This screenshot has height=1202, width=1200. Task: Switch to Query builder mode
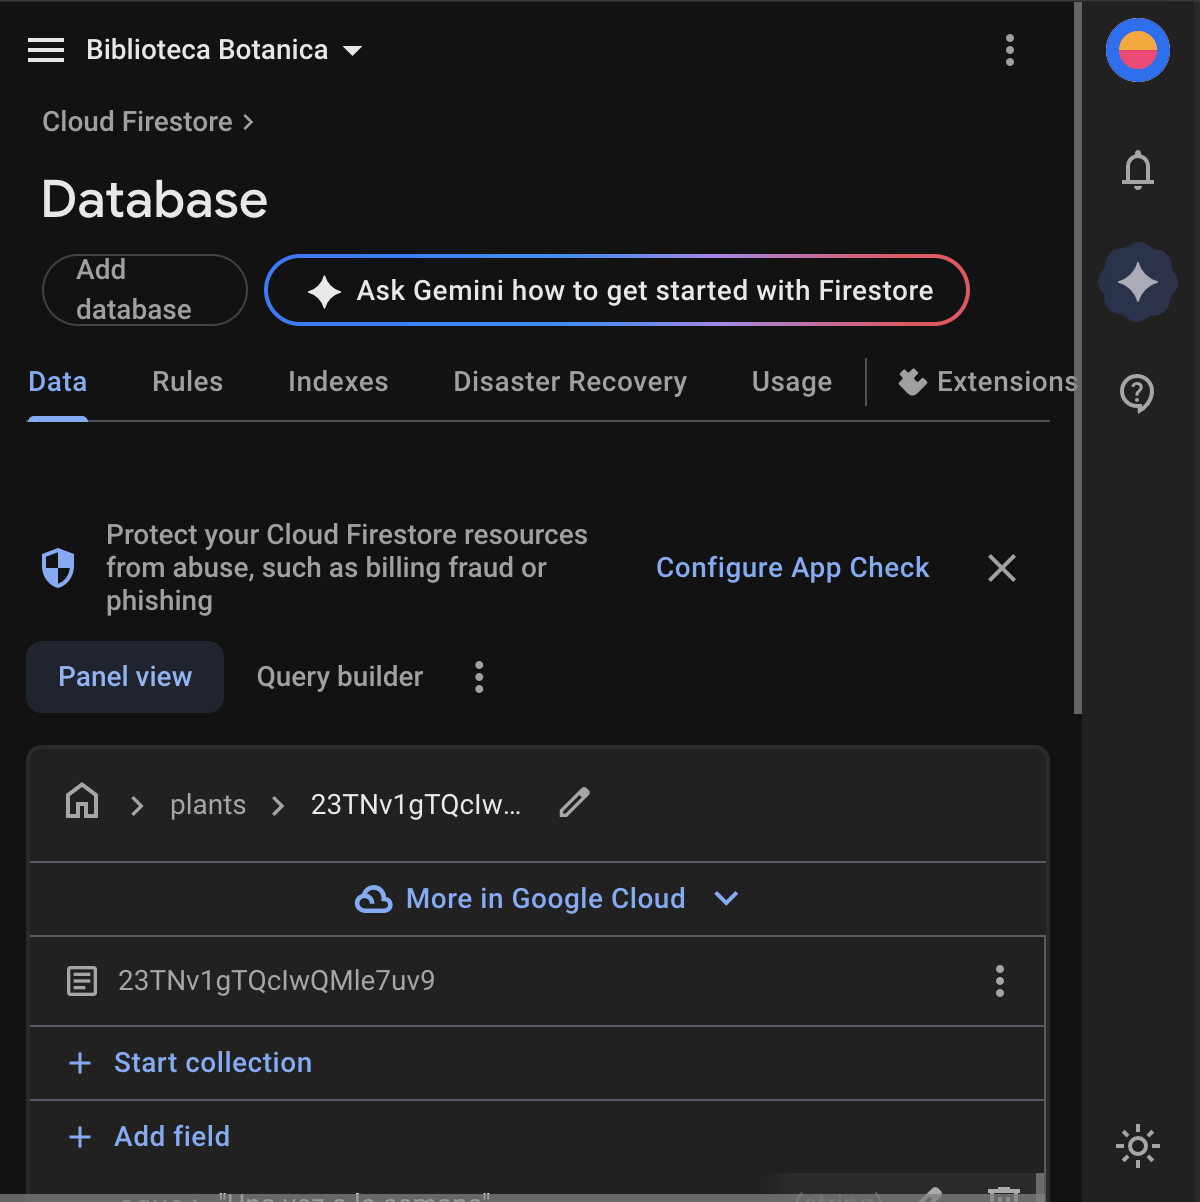(339, 677)
